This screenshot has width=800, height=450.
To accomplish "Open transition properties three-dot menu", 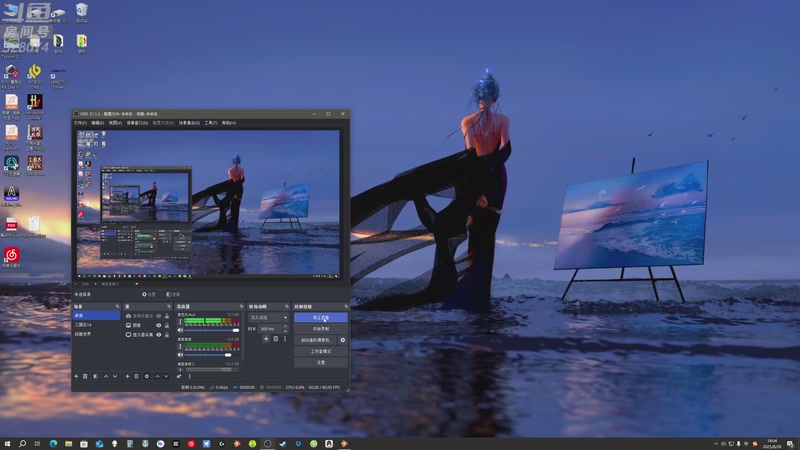I will tap(285, 339).
